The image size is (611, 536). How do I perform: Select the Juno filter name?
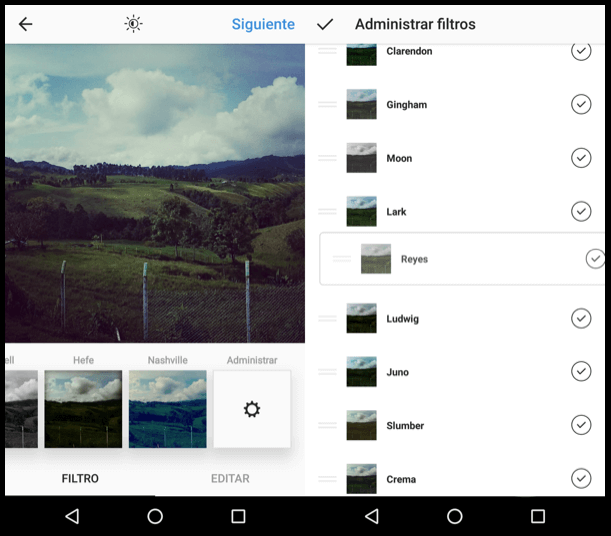click(x=397, y=372)
